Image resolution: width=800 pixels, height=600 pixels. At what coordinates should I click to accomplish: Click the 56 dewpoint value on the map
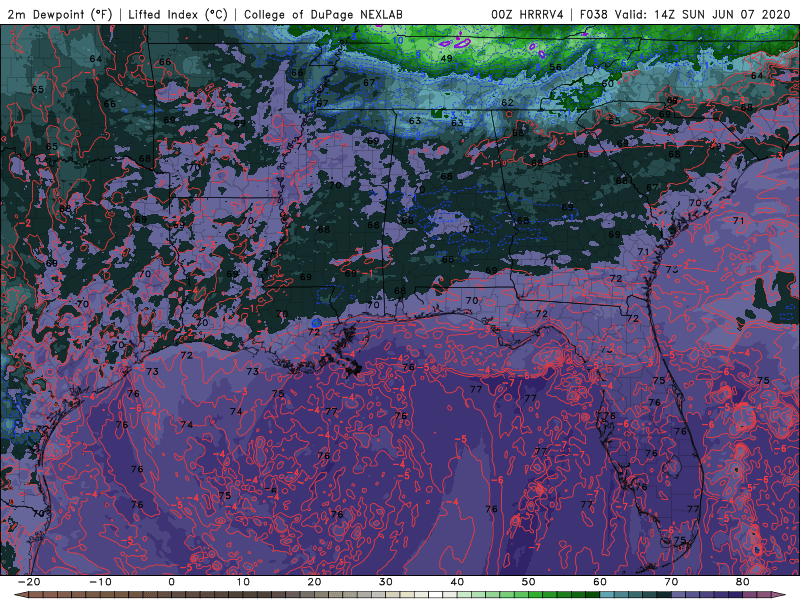coord(555,67)
